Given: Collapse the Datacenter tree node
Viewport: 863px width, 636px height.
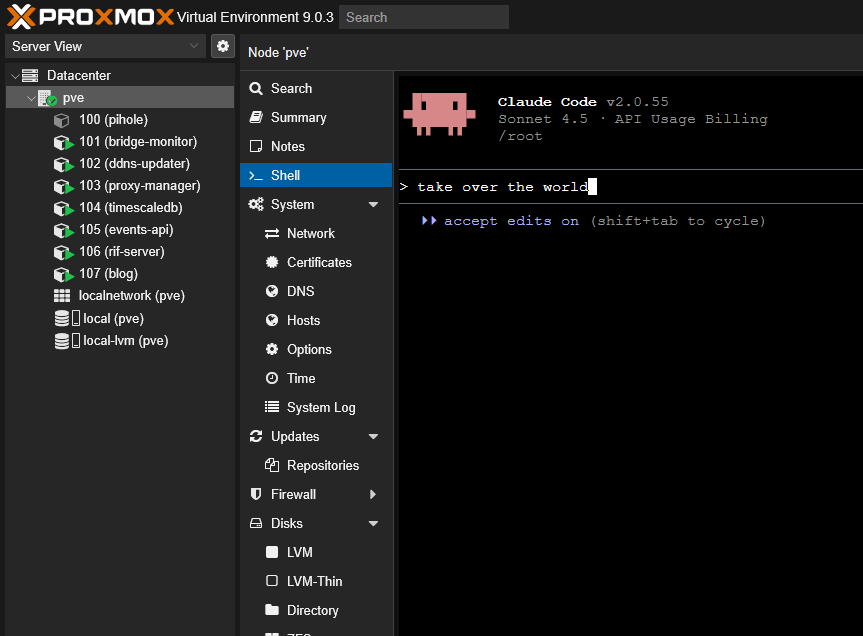Looking at the screenshot, I should tap(13, 76).
